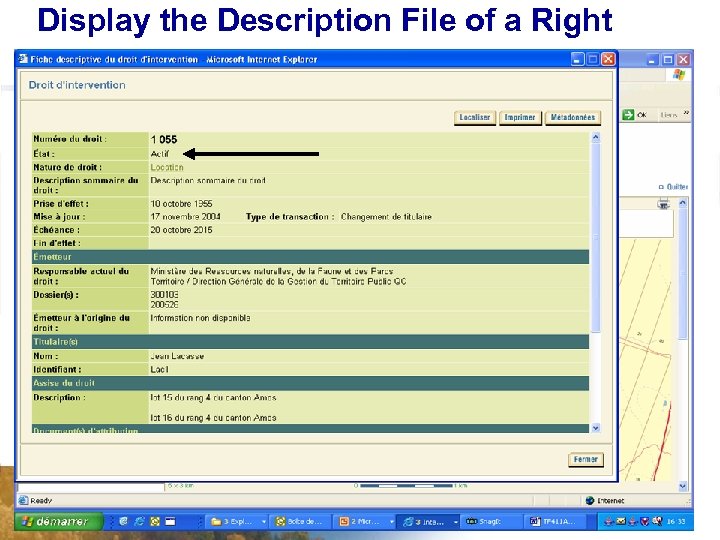Select the description lot 15 du rang 4

coord(214,397)
